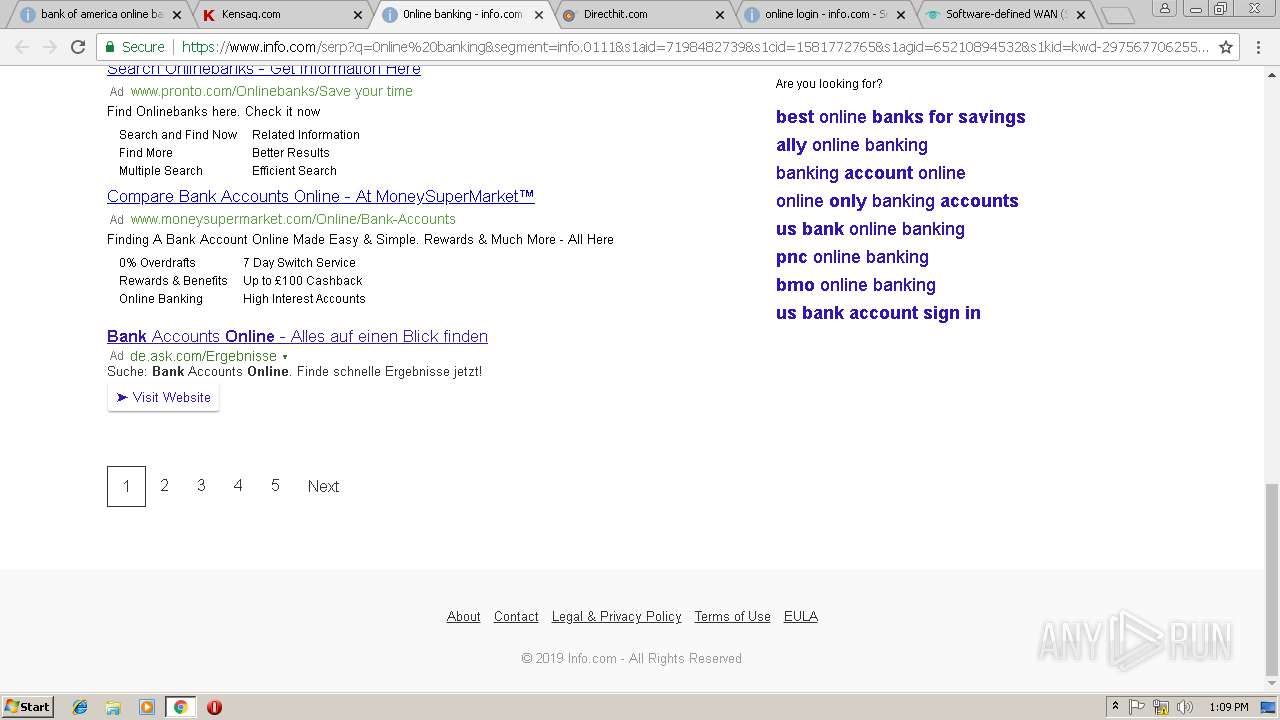Open the volume speaker tray icon
This screenshot has width=1280, height=720.
pyautogui.click(x=1184, y=707)
